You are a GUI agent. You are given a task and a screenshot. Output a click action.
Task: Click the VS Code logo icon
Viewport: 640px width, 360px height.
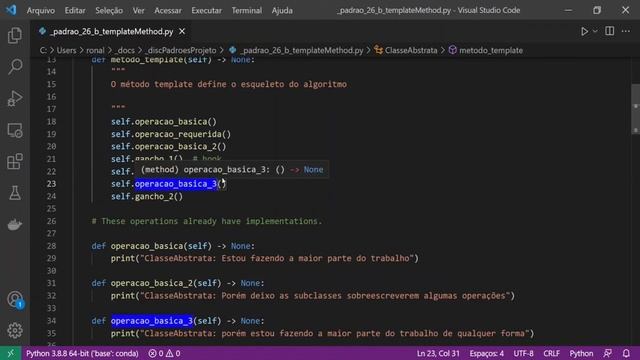pos(11,10)
